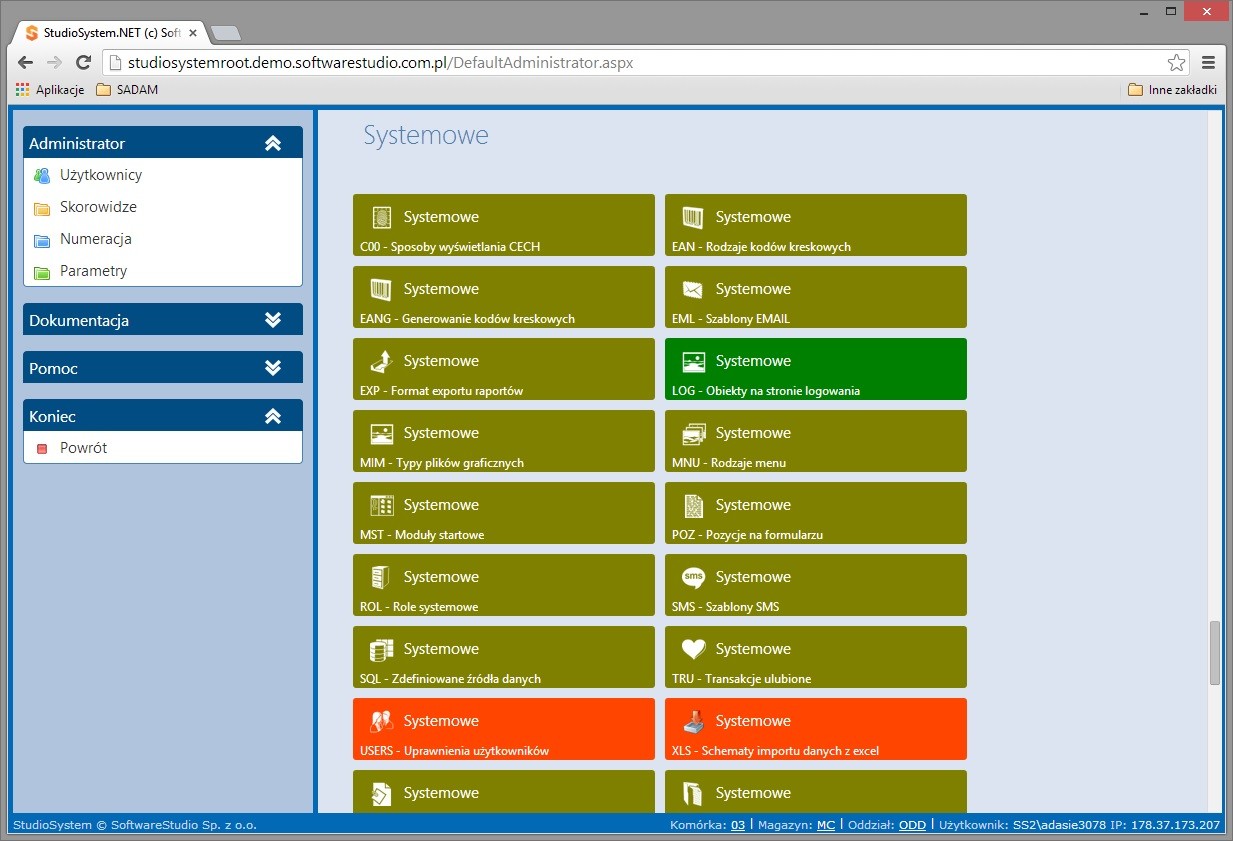Open the Chrome hamburger menu
1233x841 pixels.
coord(1208,62)
